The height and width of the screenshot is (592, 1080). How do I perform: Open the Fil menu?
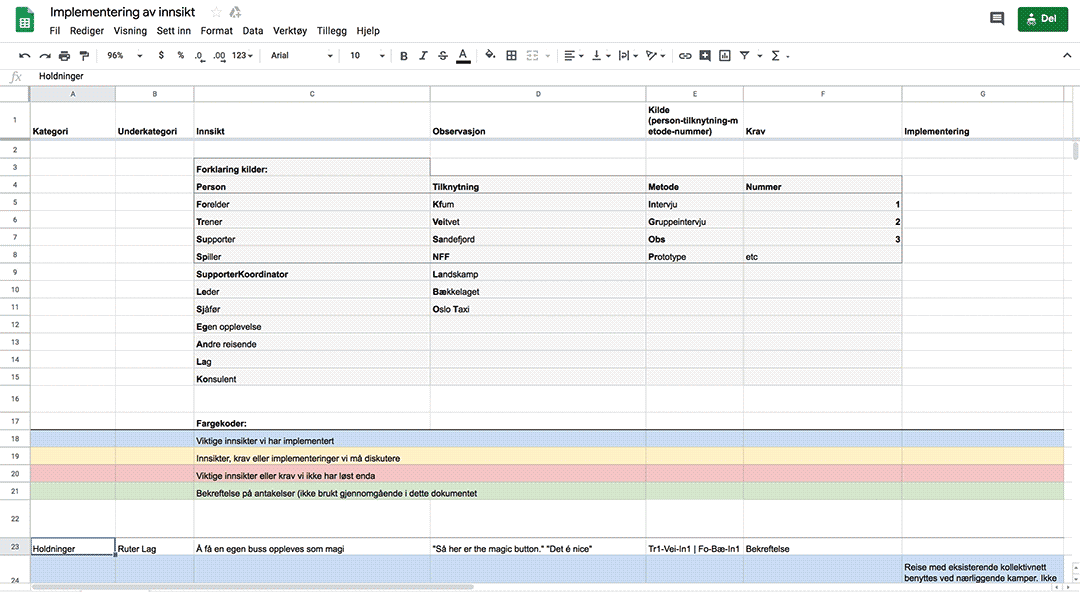tap(55, 31)
